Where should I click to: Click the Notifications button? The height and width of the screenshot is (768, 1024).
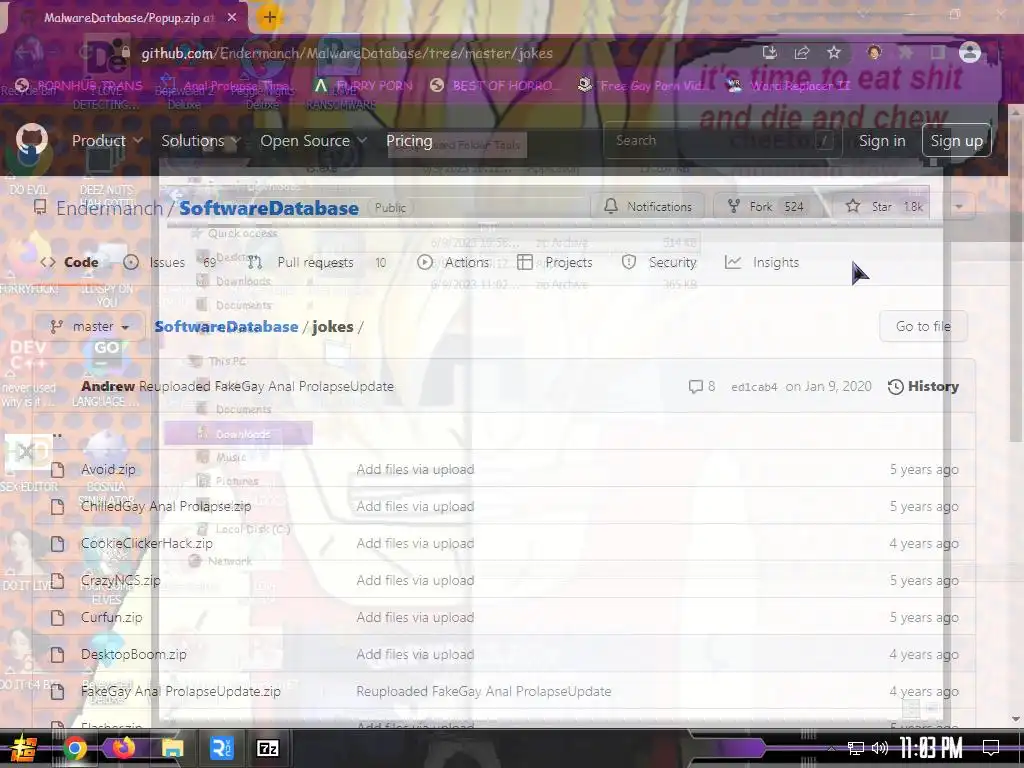(648, 206)
